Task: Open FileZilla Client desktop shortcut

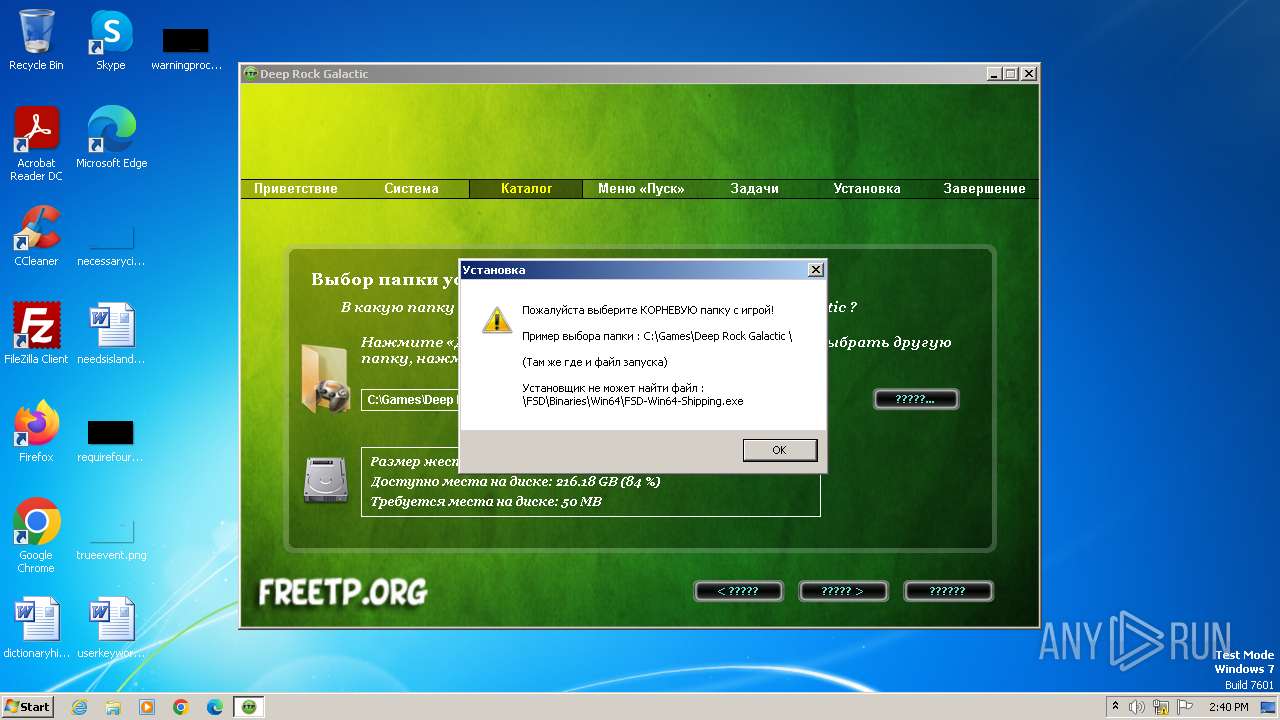Action: click(36, 333)
